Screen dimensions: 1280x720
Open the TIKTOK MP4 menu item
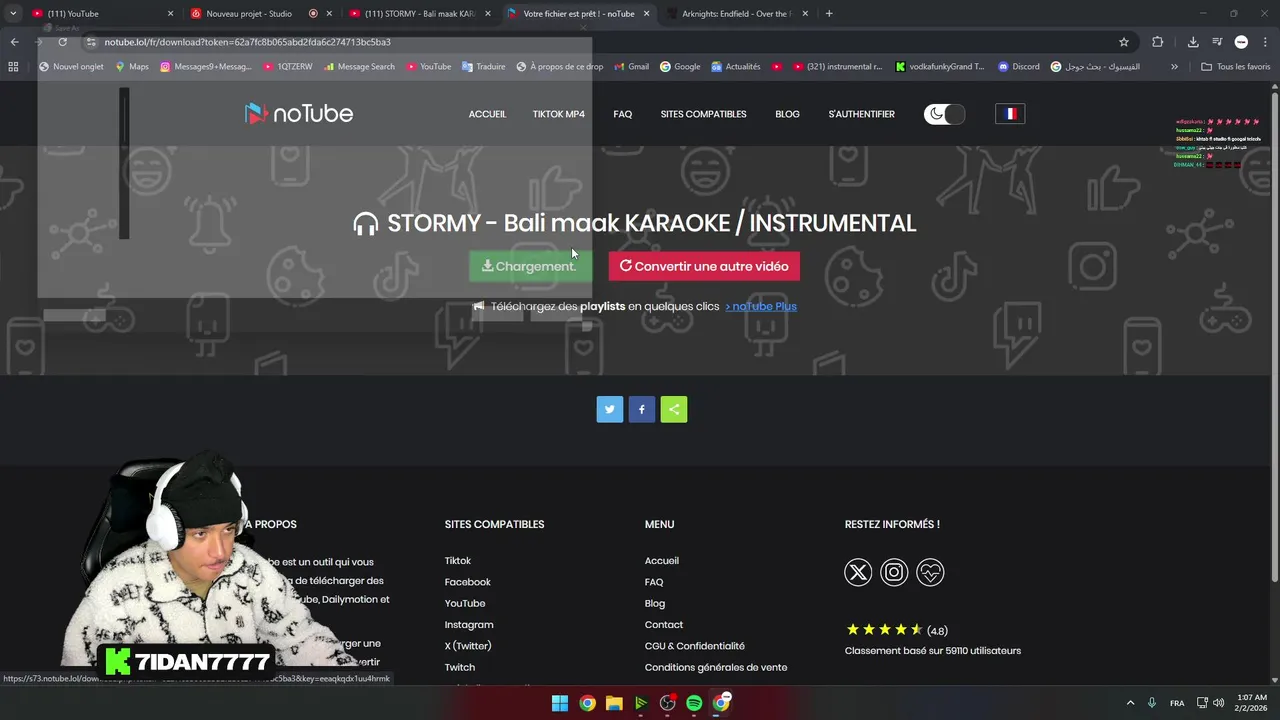(559, 114)
